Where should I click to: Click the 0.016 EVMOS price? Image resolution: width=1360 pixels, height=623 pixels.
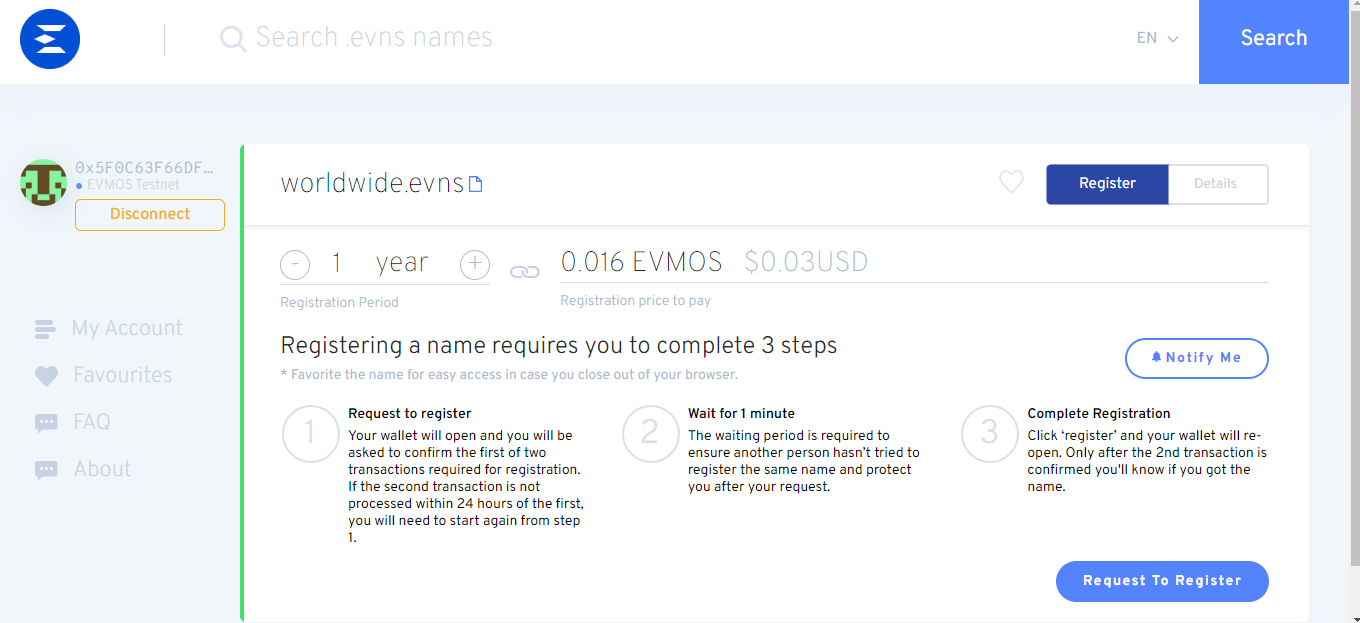click(642, 263)
